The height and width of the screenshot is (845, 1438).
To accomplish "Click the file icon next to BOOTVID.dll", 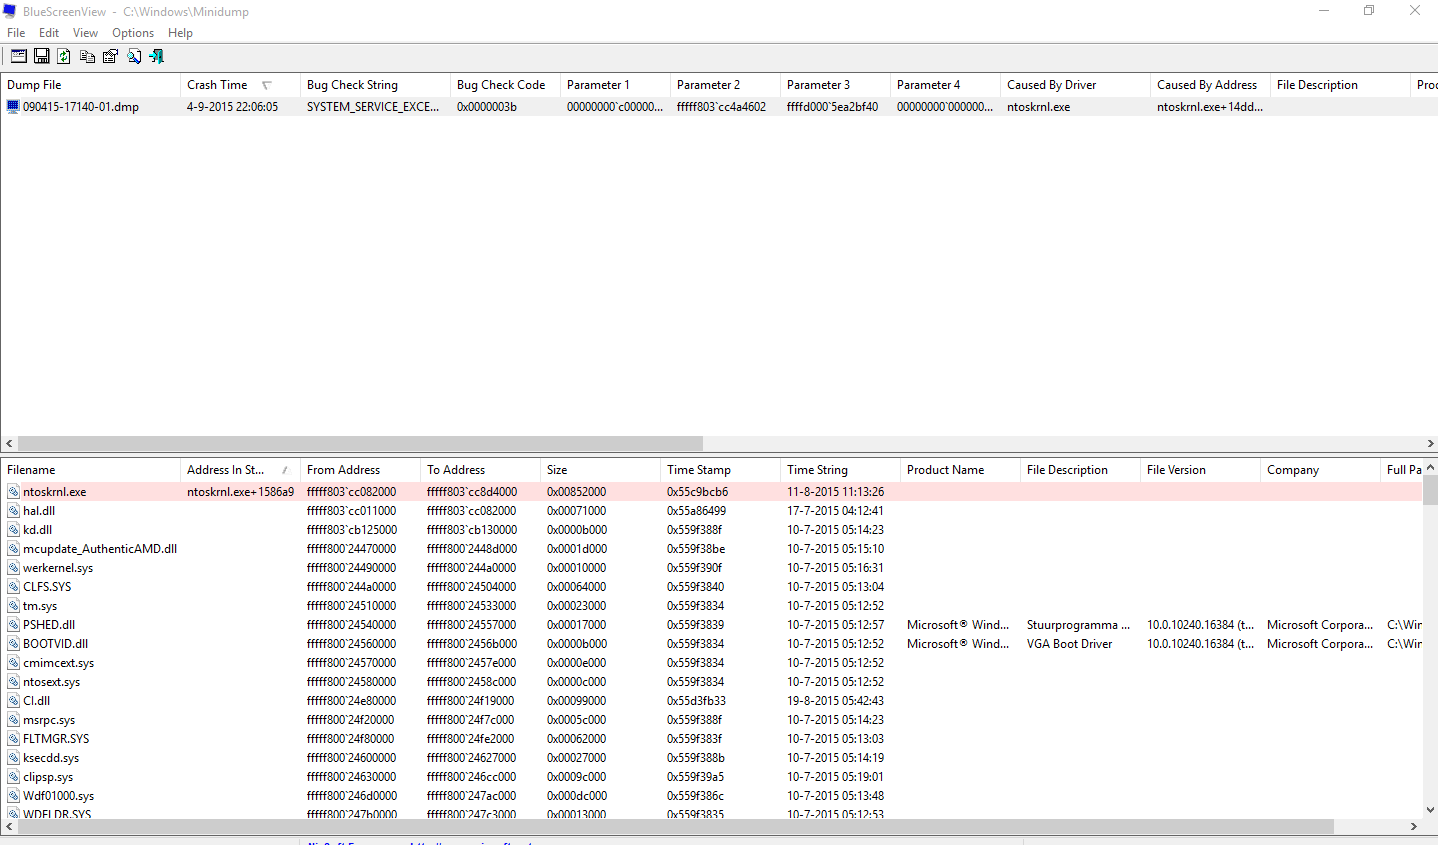I will (x=13, y=644).
